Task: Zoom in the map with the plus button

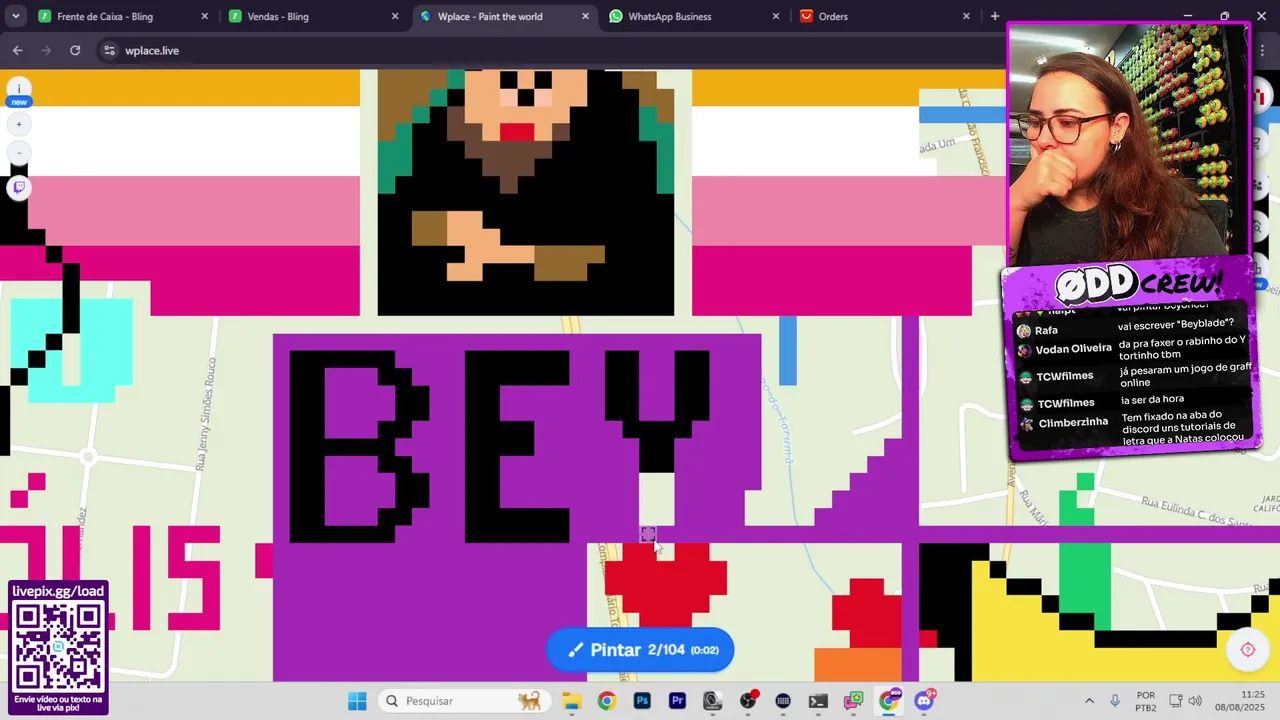Action: coord(19,124)
